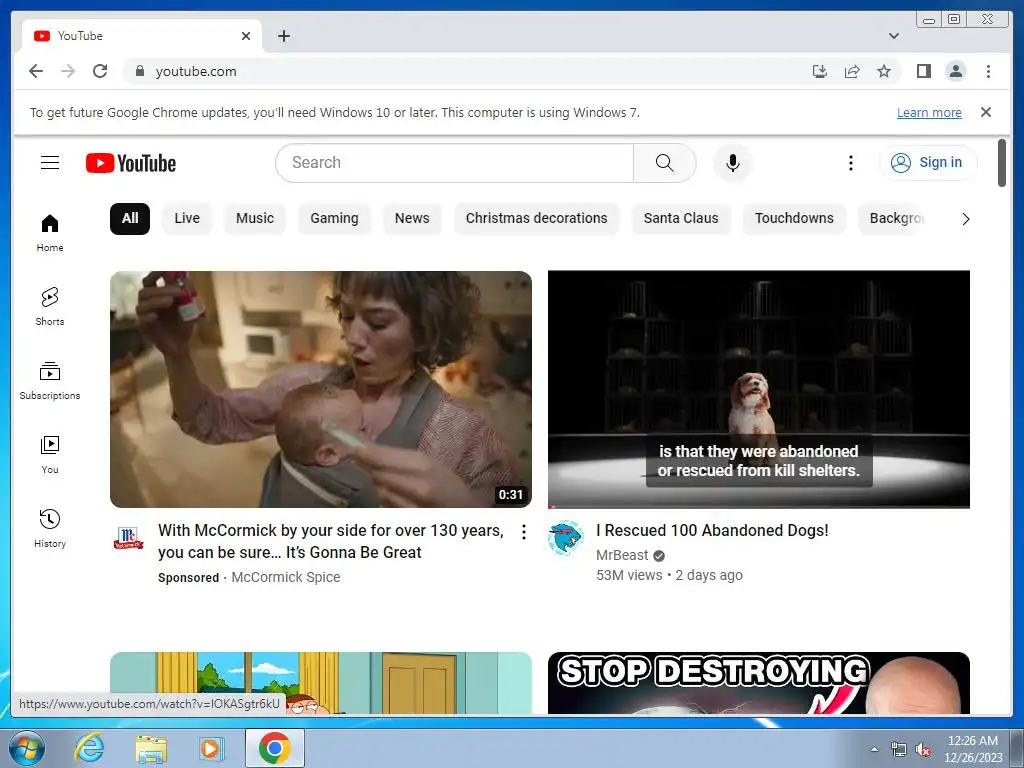The height and width of the screenshot is (768, 1024).
Task: Click browser forward arrow
Action: click(x=68, y=71)
